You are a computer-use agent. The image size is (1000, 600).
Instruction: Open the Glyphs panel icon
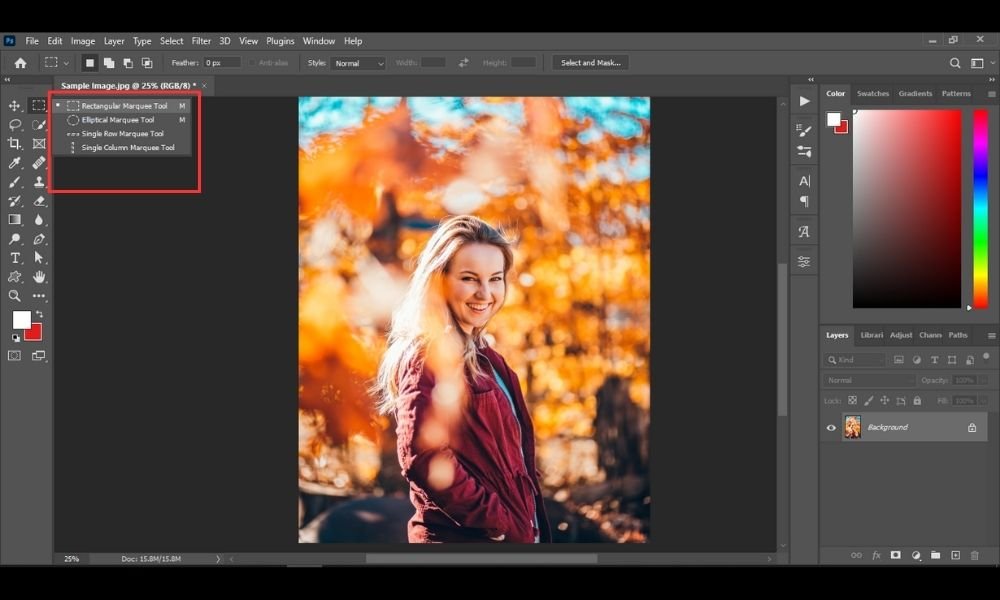click(x=804, y=231)
